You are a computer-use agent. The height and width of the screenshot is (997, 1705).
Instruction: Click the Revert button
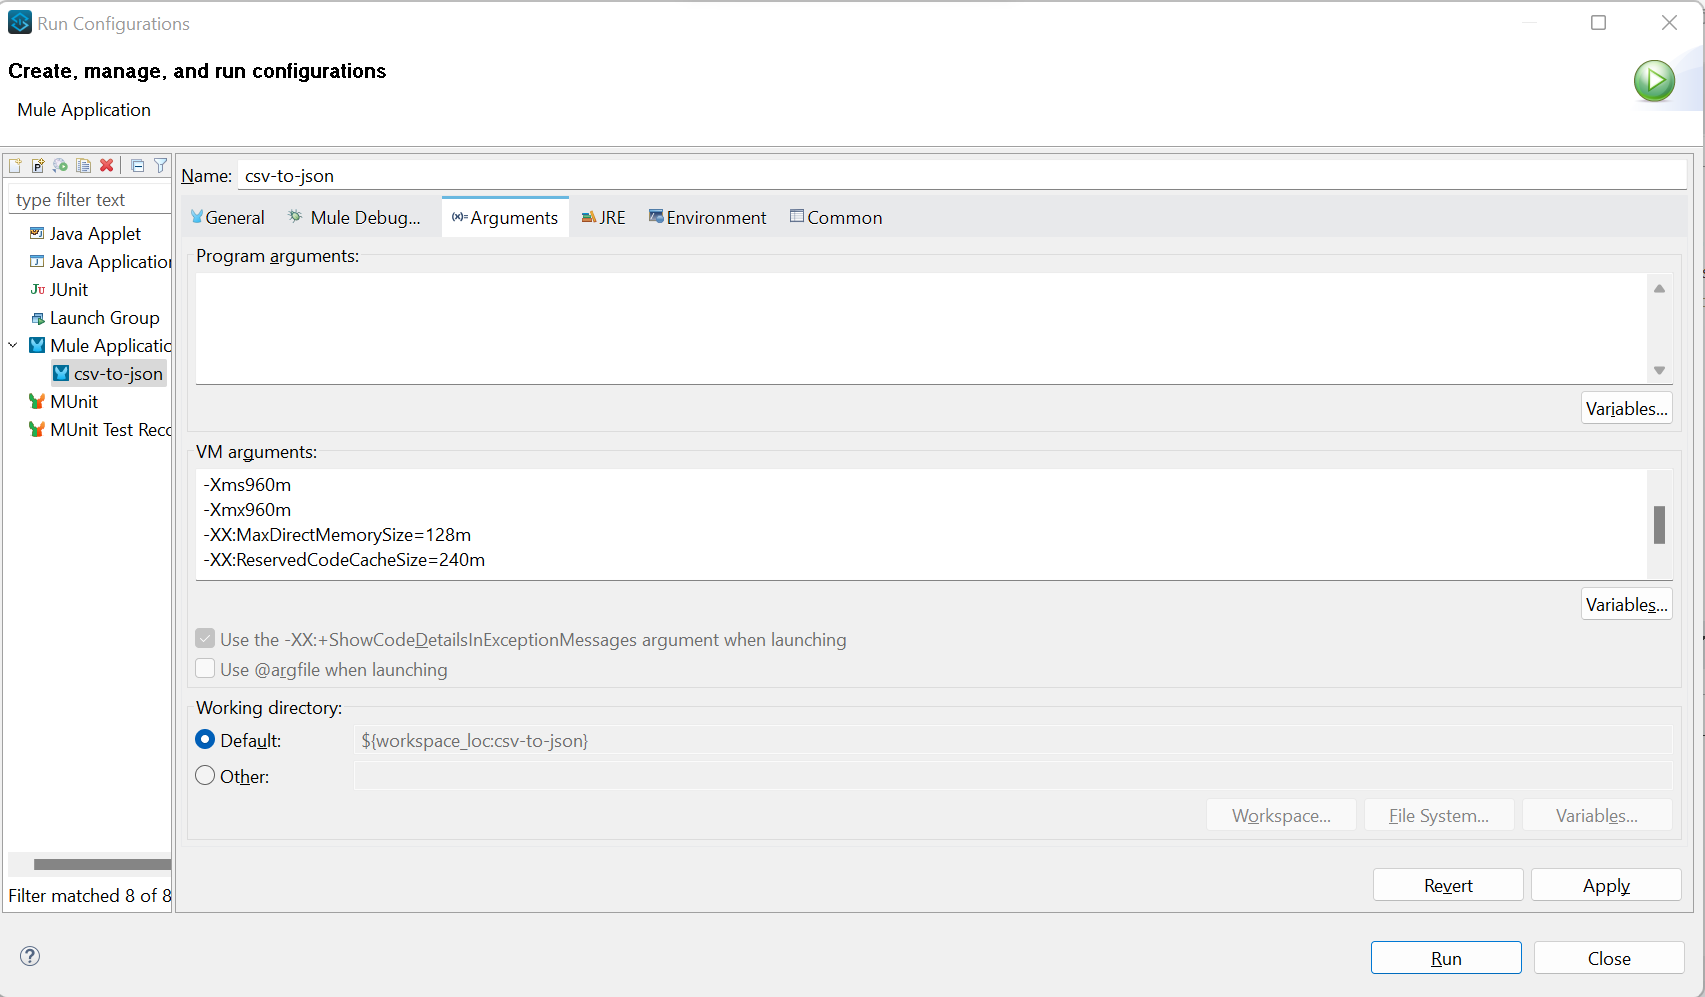(1448, 885)
